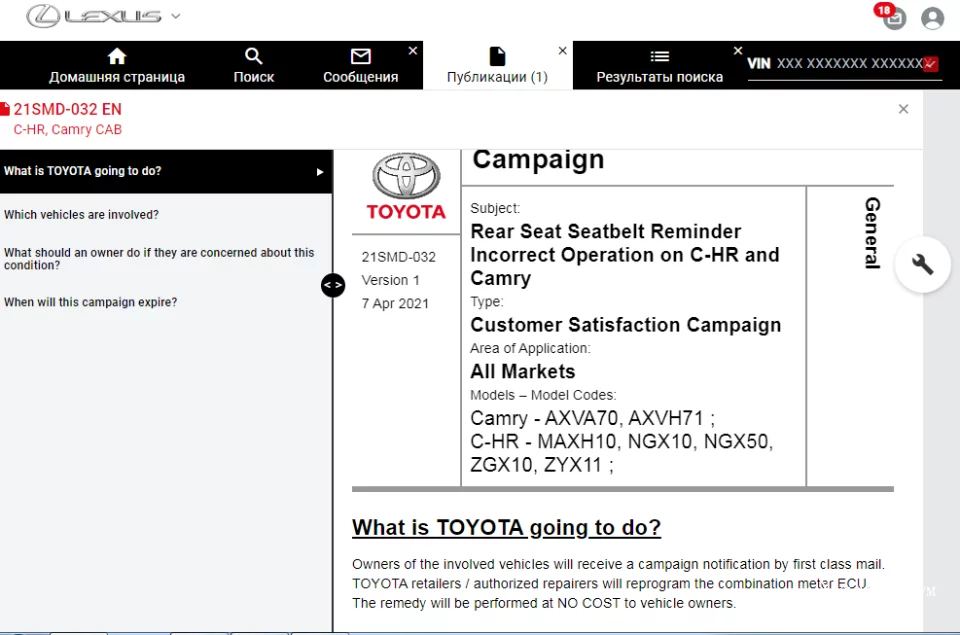Click the 'Customer Satisfaction Campaign' type text

(x=626, y=325)
